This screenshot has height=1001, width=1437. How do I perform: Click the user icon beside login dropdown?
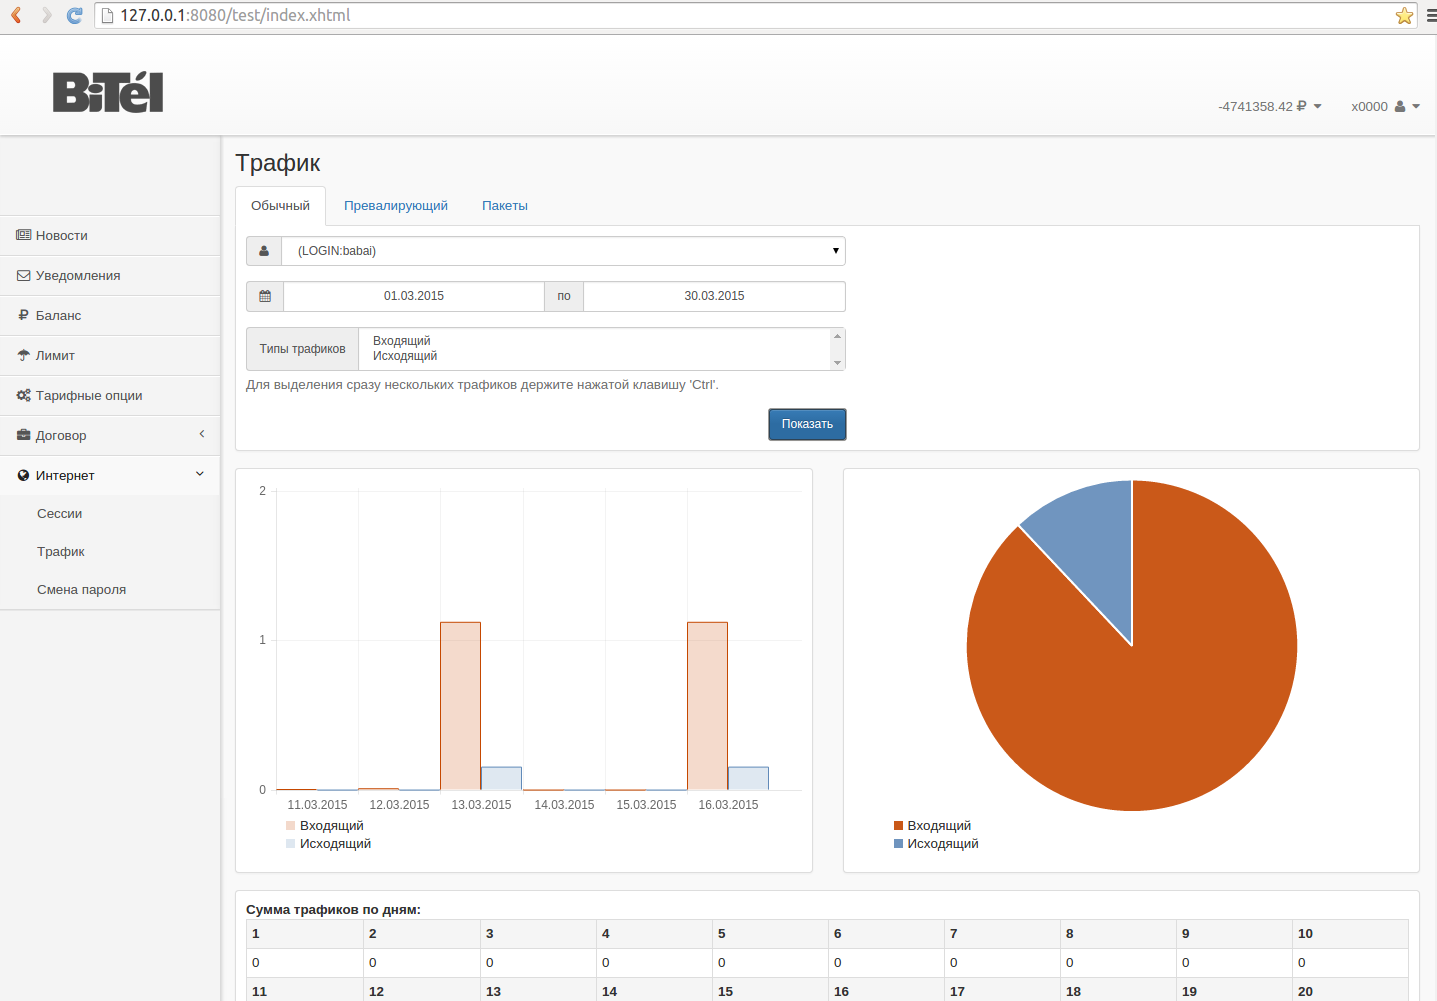pyautogui.click(x=264, y=251)
